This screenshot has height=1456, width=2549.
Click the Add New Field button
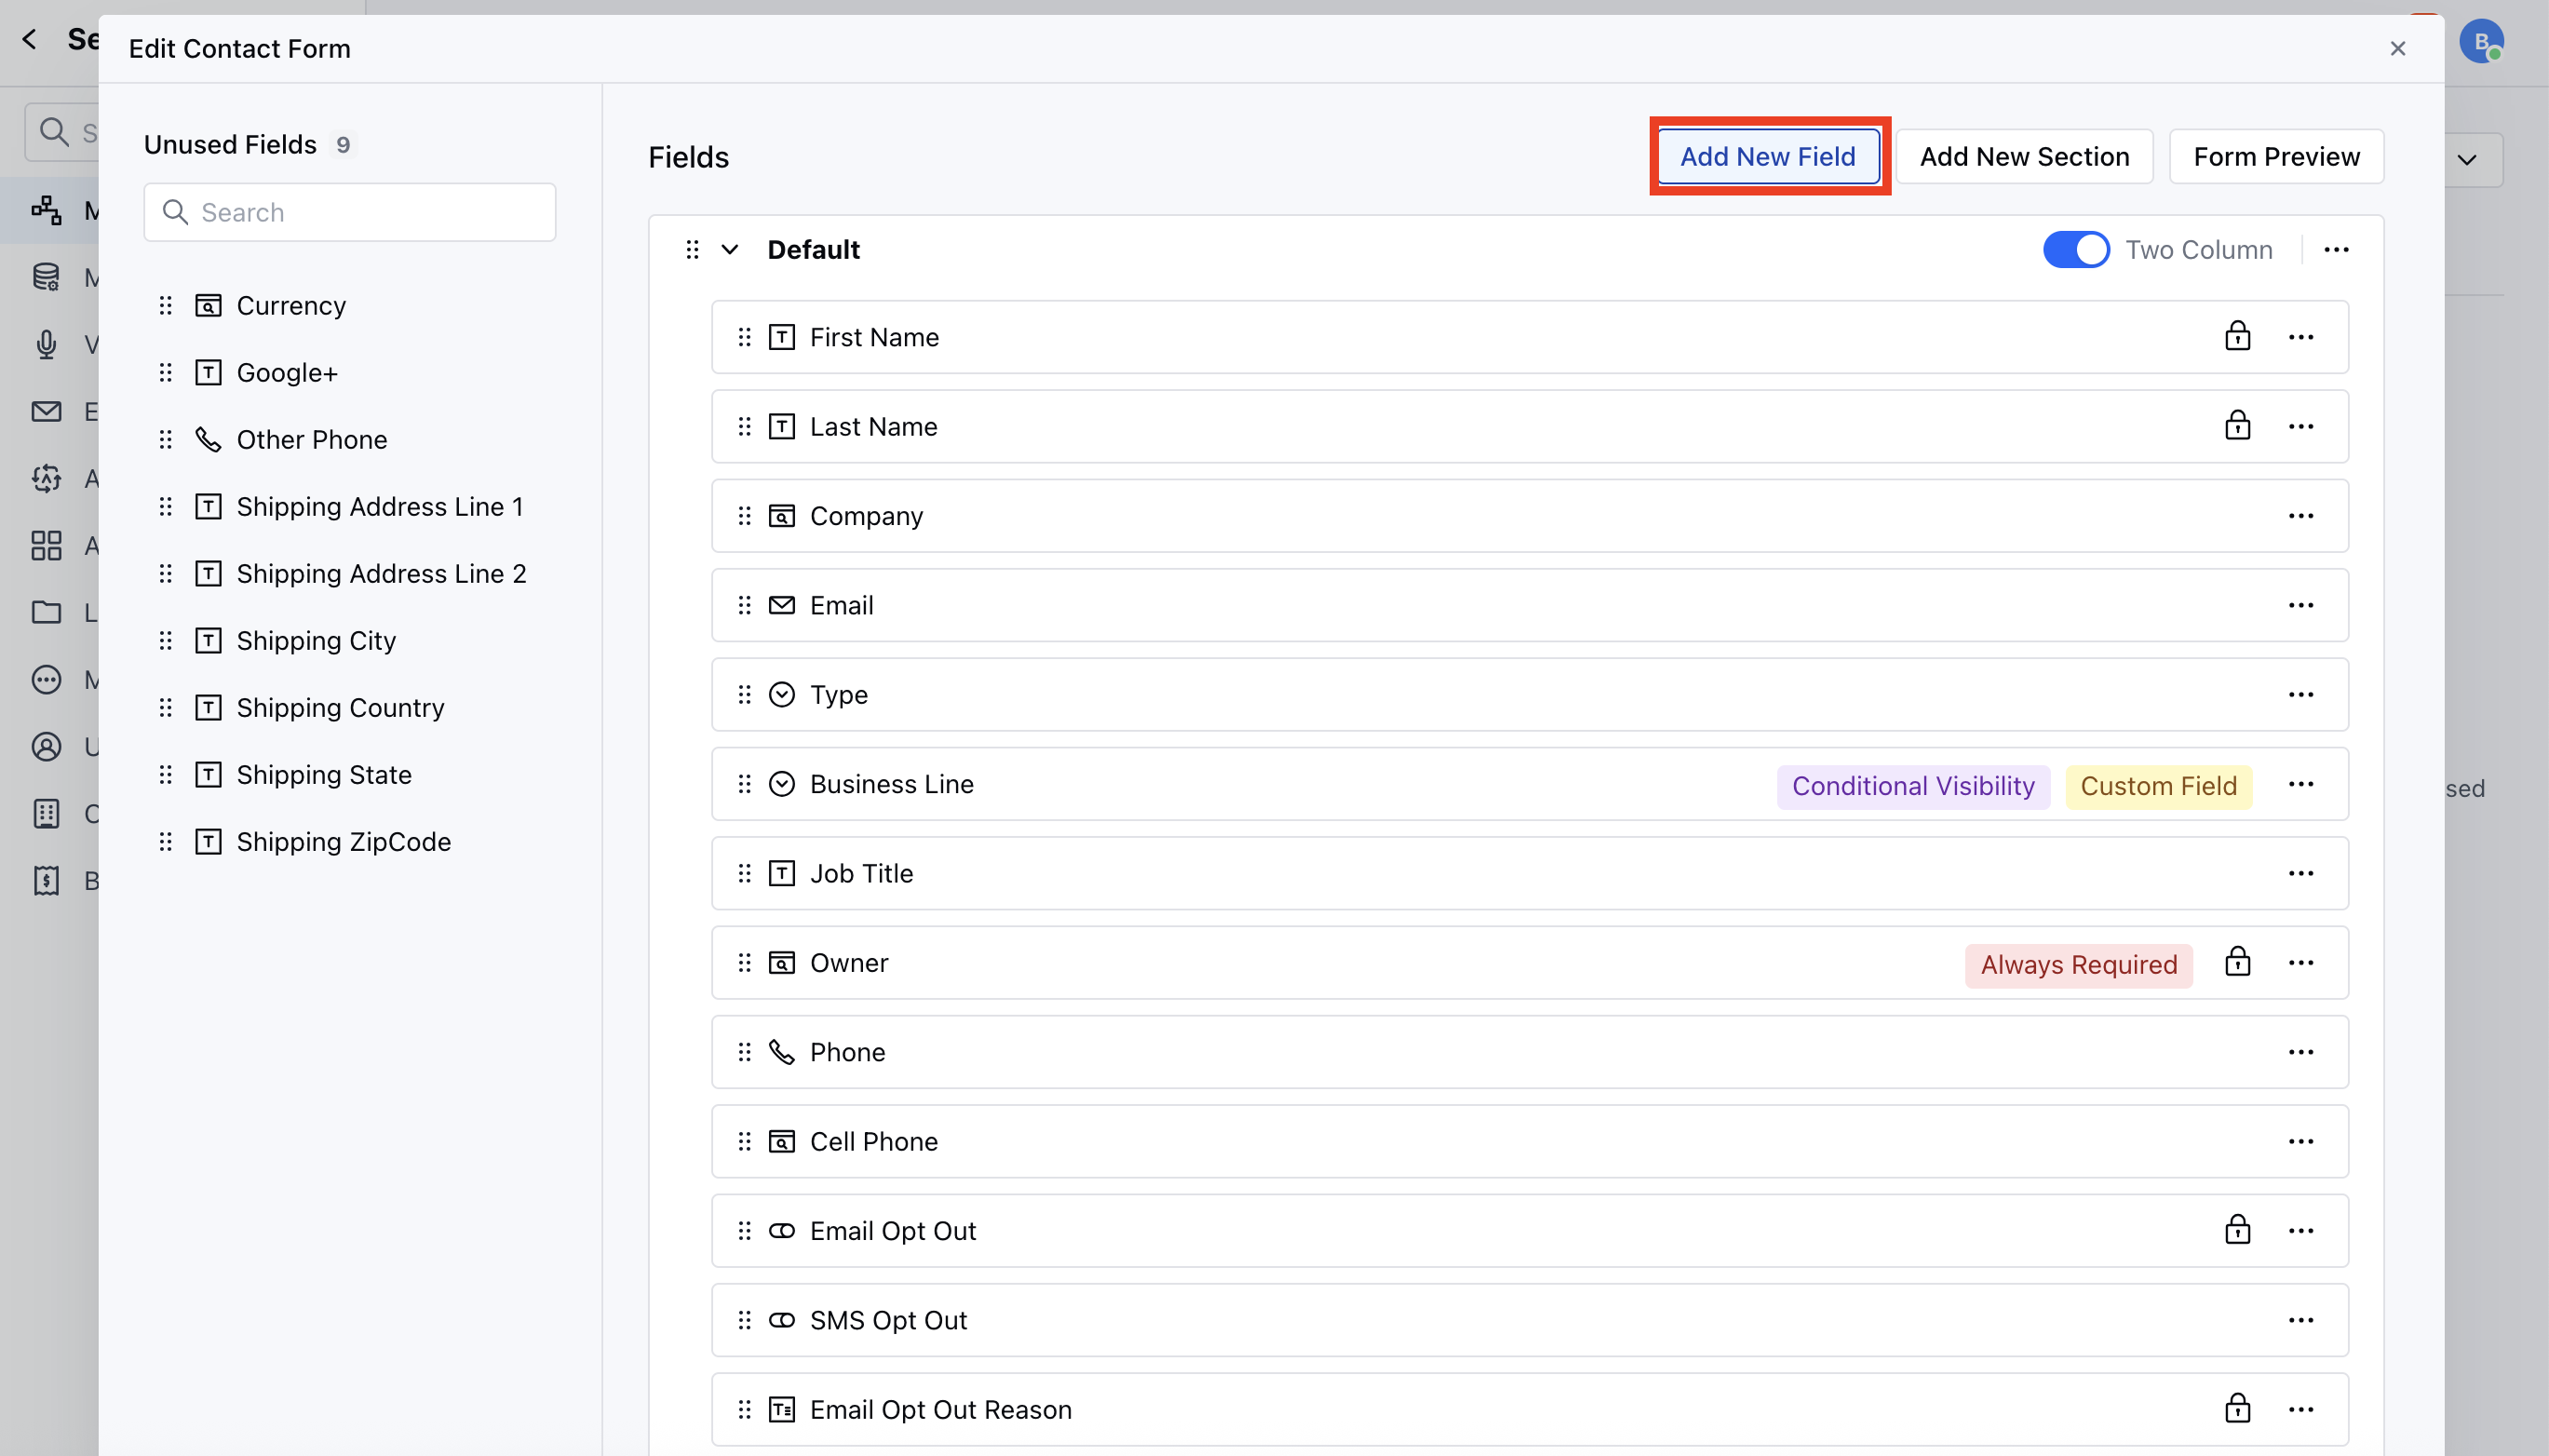(x=1767, y=156)
